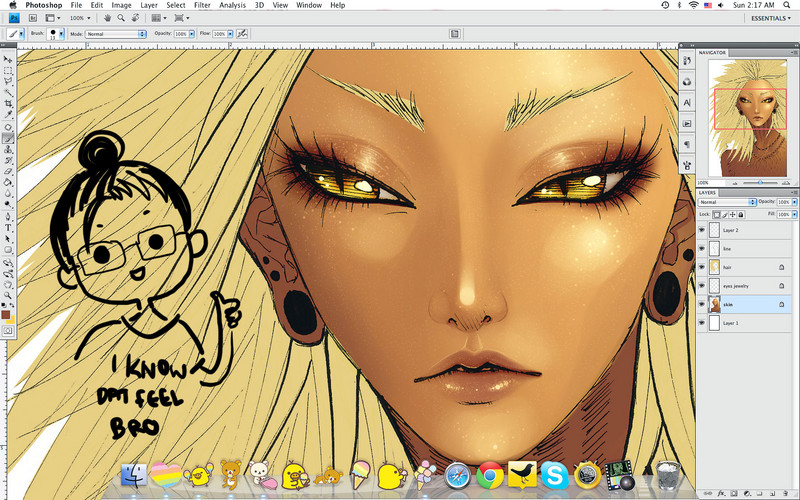Click the Hand tool in application bar
The image size is (800, 500).
tap(108, 18)
